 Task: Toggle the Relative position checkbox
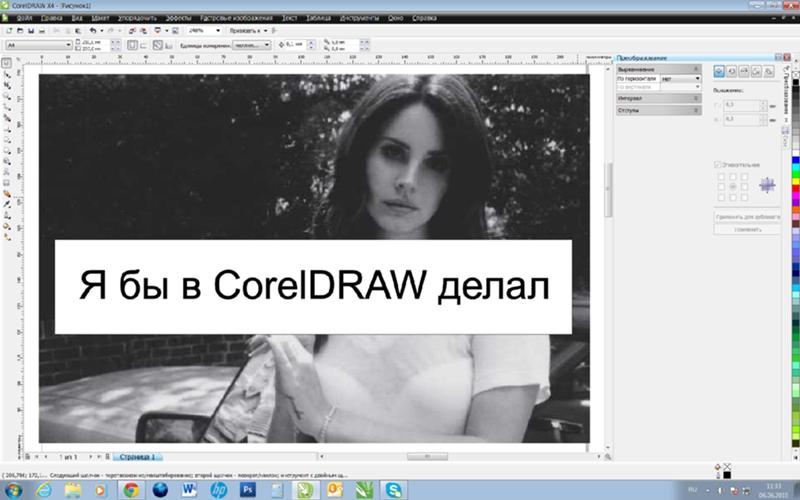[x=717, y=165]
